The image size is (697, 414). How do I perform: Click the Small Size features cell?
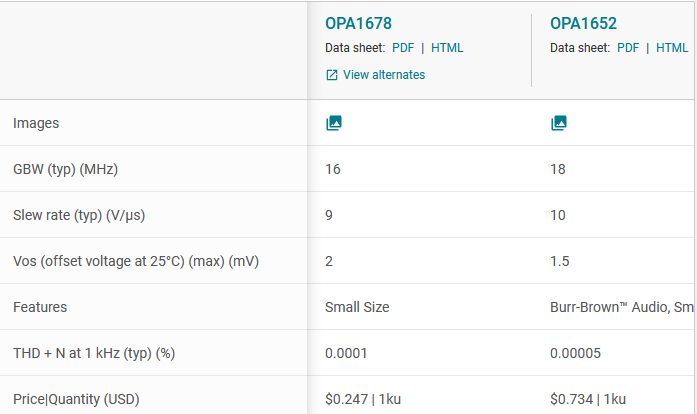click(357, 307)
